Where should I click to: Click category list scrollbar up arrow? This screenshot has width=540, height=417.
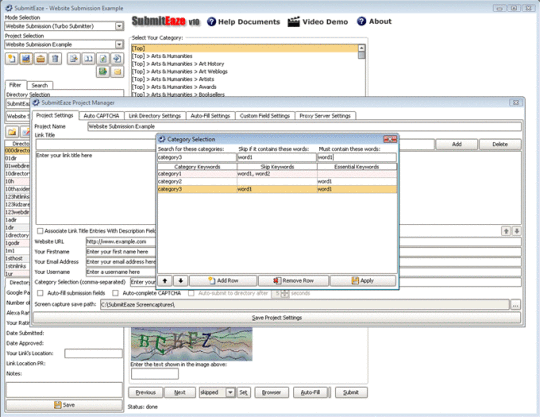pos(361,48)
